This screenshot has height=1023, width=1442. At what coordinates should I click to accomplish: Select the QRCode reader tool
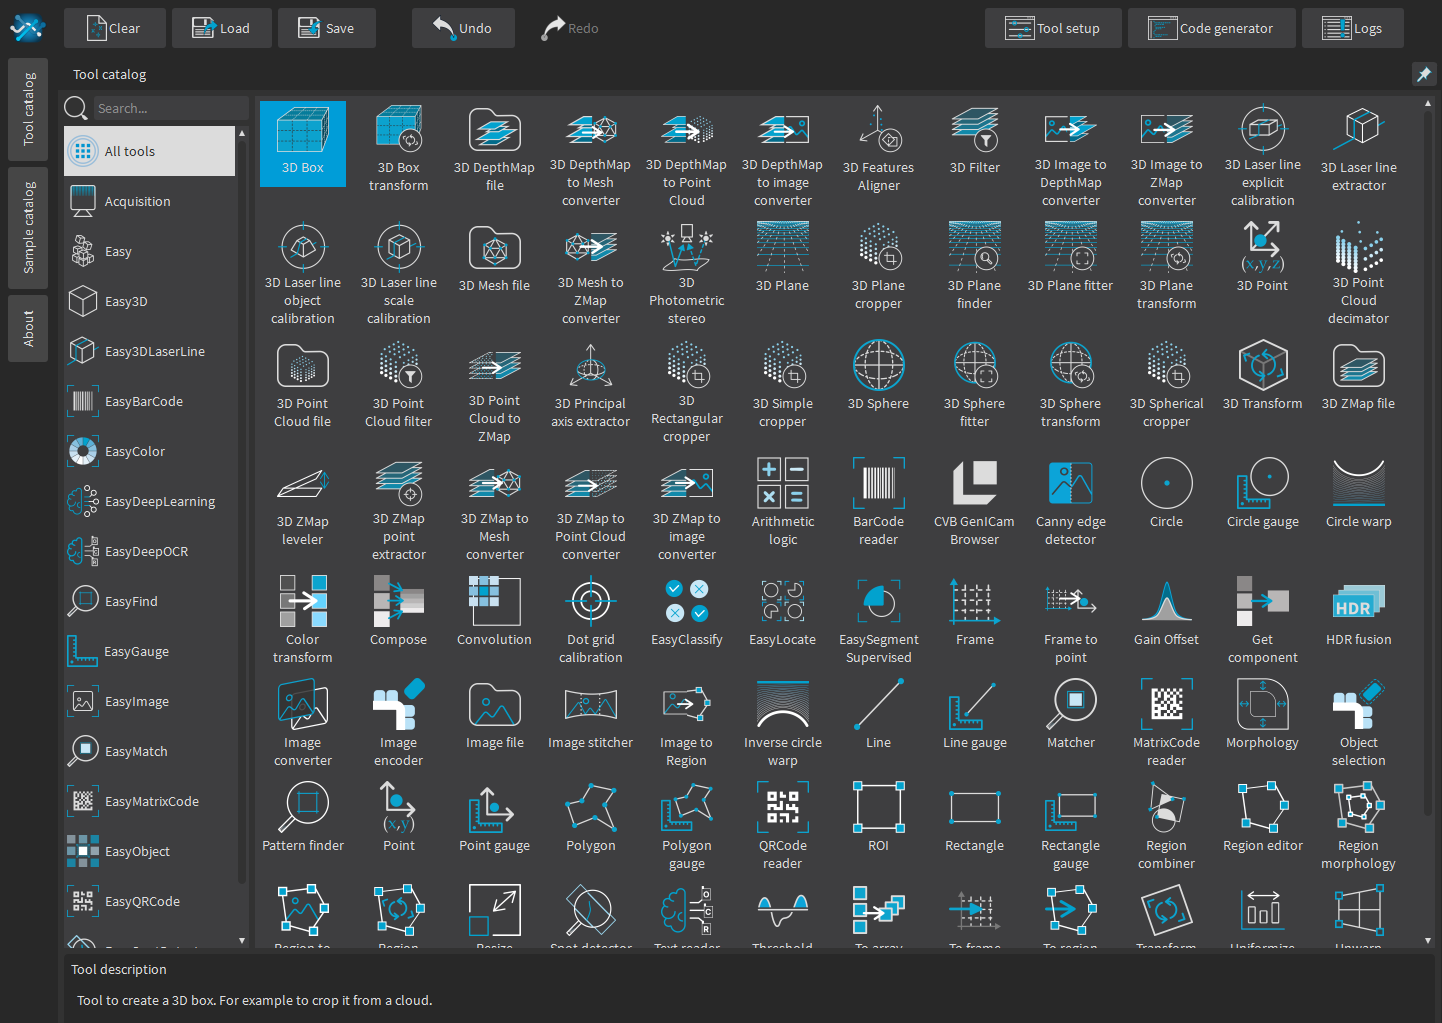782,809
